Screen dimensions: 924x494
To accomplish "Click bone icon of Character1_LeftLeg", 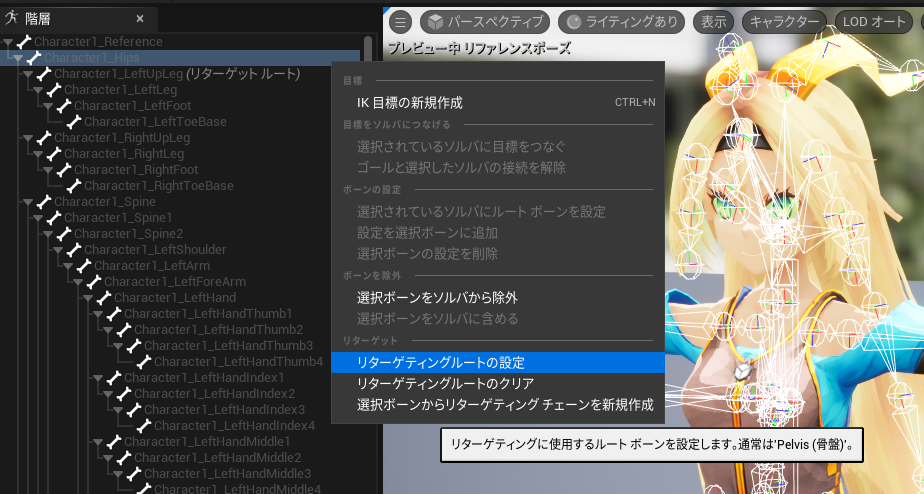I will (x=54, y=90).
